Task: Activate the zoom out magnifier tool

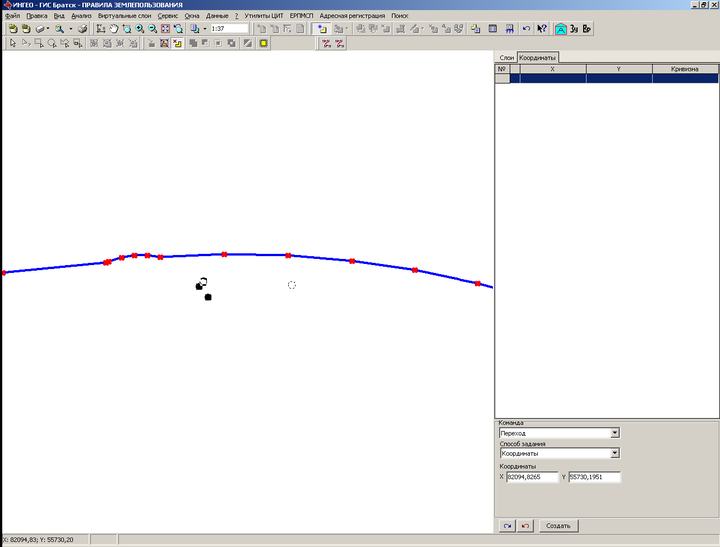Action: click(152, 29)
